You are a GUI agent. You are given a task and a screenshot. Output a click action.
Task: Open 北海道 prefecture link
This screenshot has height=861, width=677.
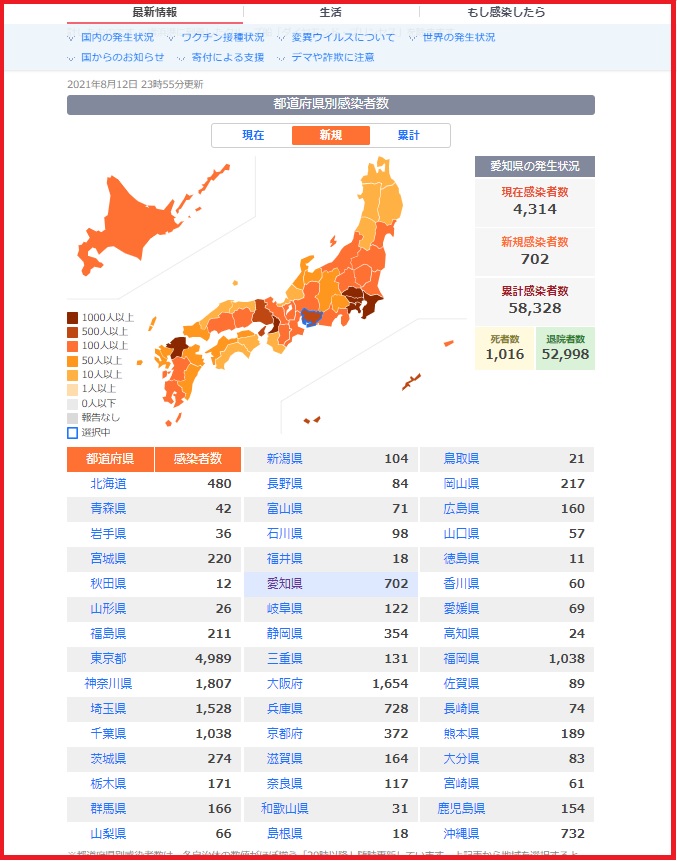108,484
